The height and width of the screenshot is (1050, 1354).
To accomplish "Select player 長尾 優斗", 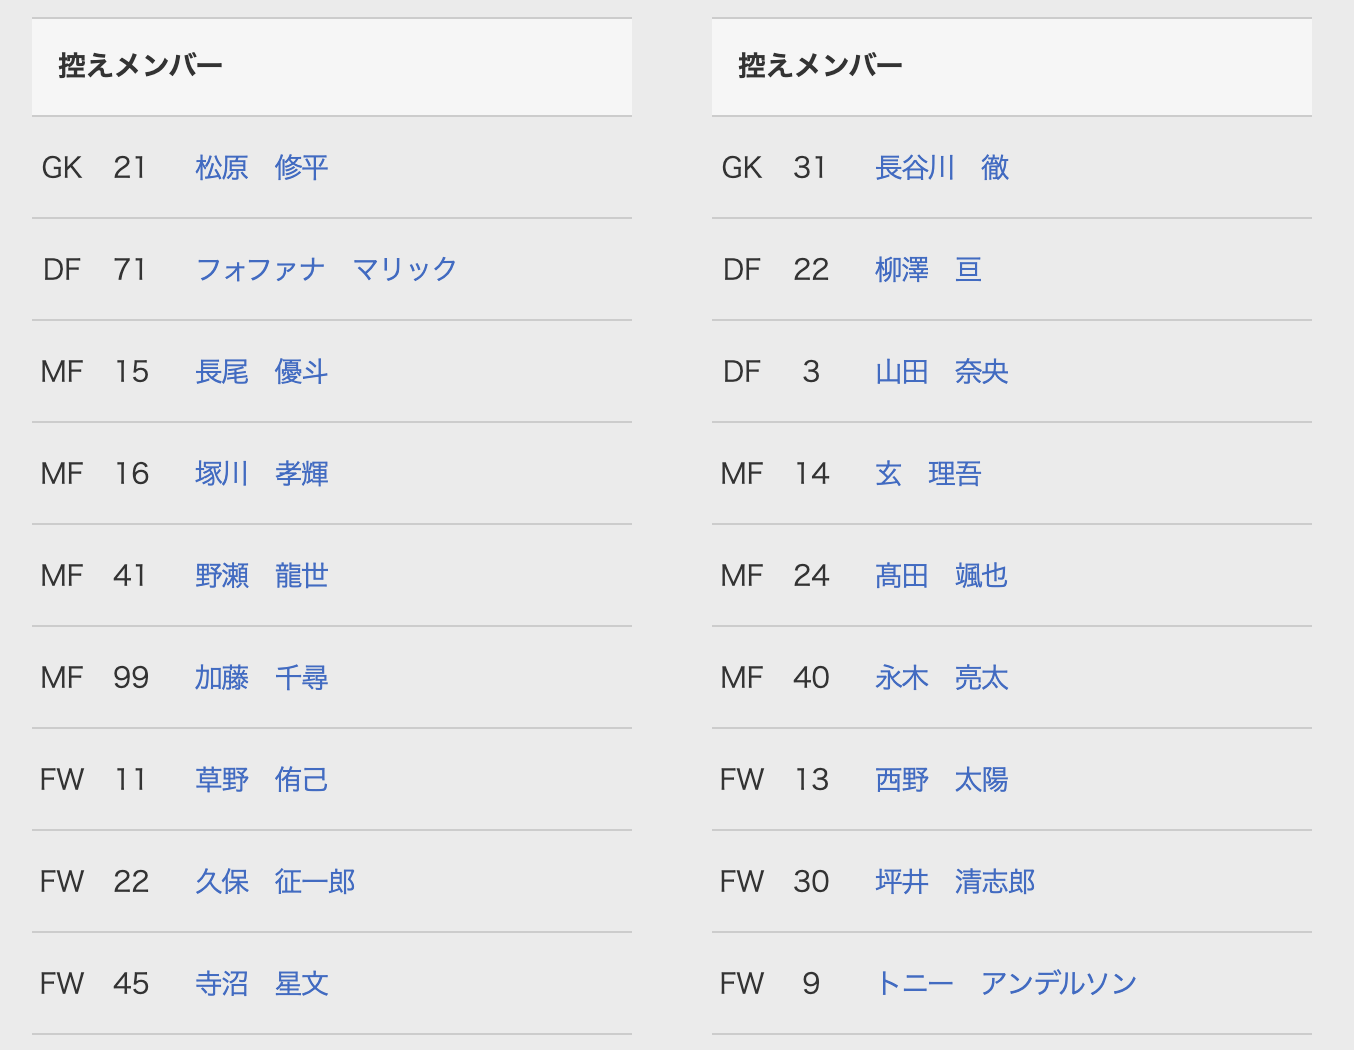I will tap(261, 371).
